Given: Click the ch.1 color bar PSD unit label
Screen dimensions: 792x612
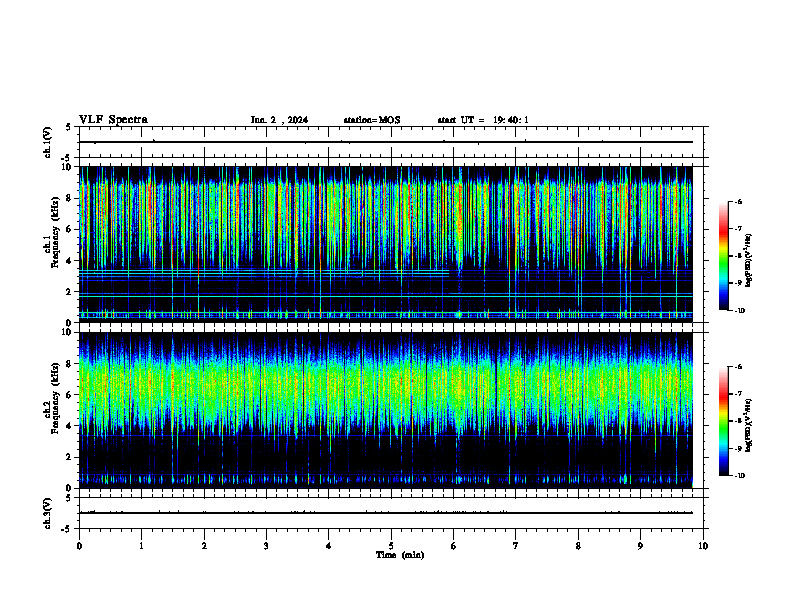Looking at the screenshot, I should [749, 261].
